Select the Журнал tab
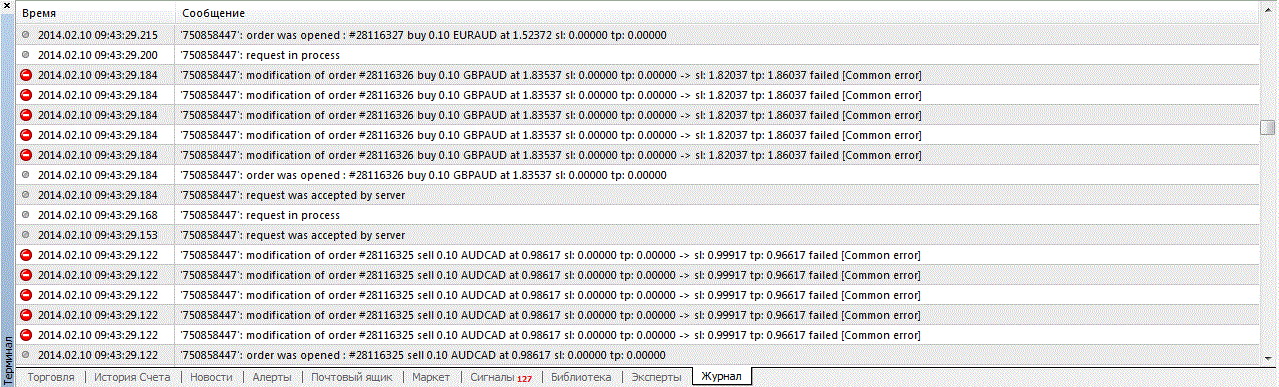Image resolution: width=1279 pixels, height=387 pixels. point(722,377)
